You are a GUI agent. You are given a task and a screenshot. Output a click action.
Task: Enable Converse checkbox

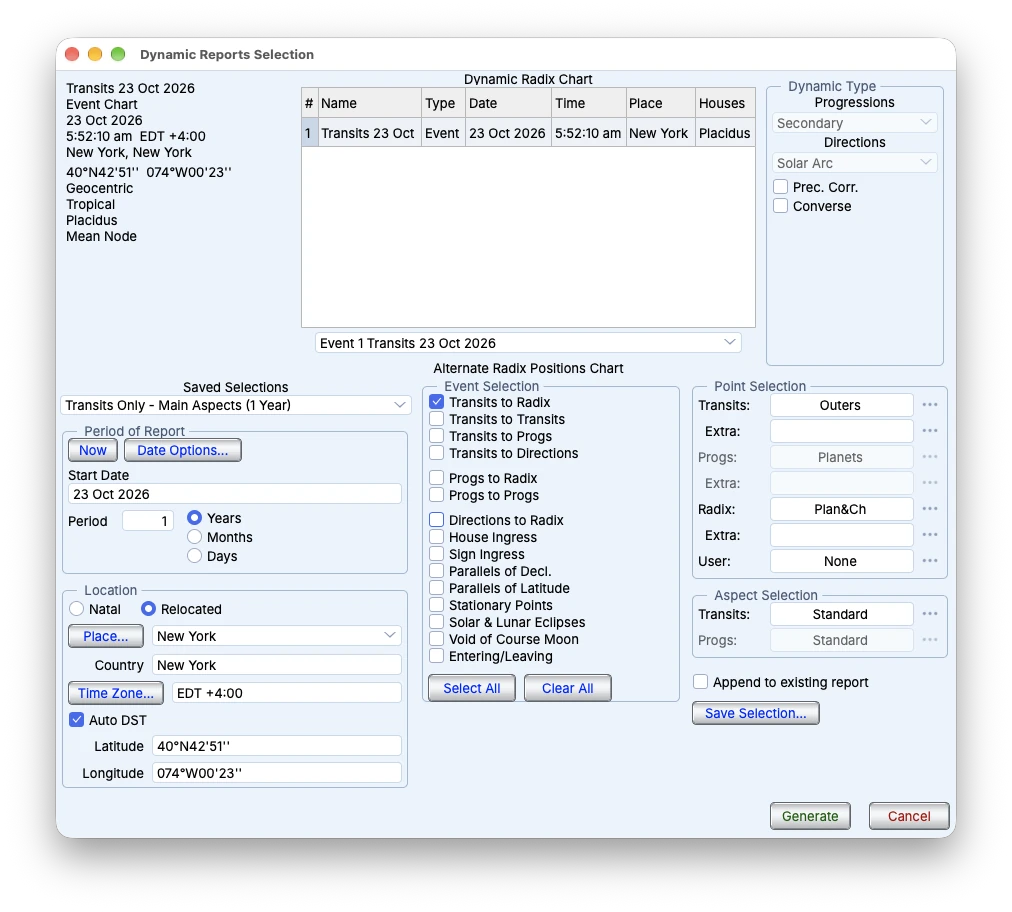pos(780,206)
